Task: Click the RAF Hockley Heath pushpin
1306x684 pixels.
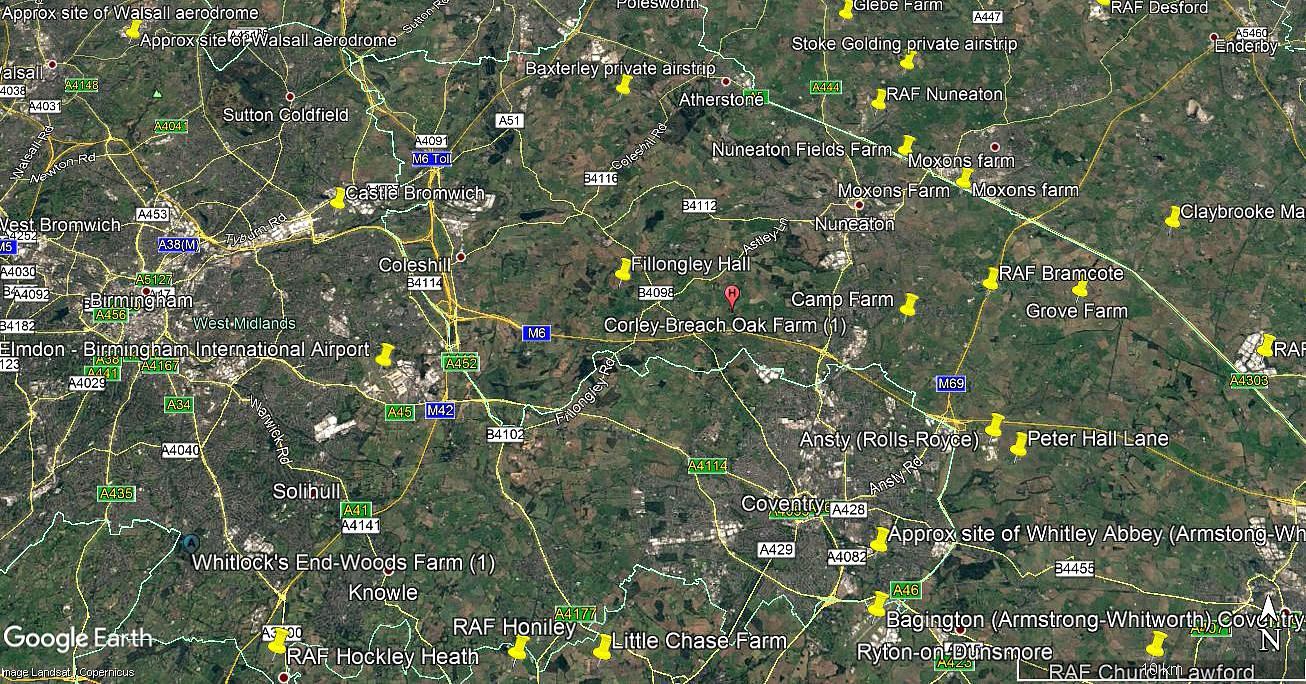Action: coord(278,641)
